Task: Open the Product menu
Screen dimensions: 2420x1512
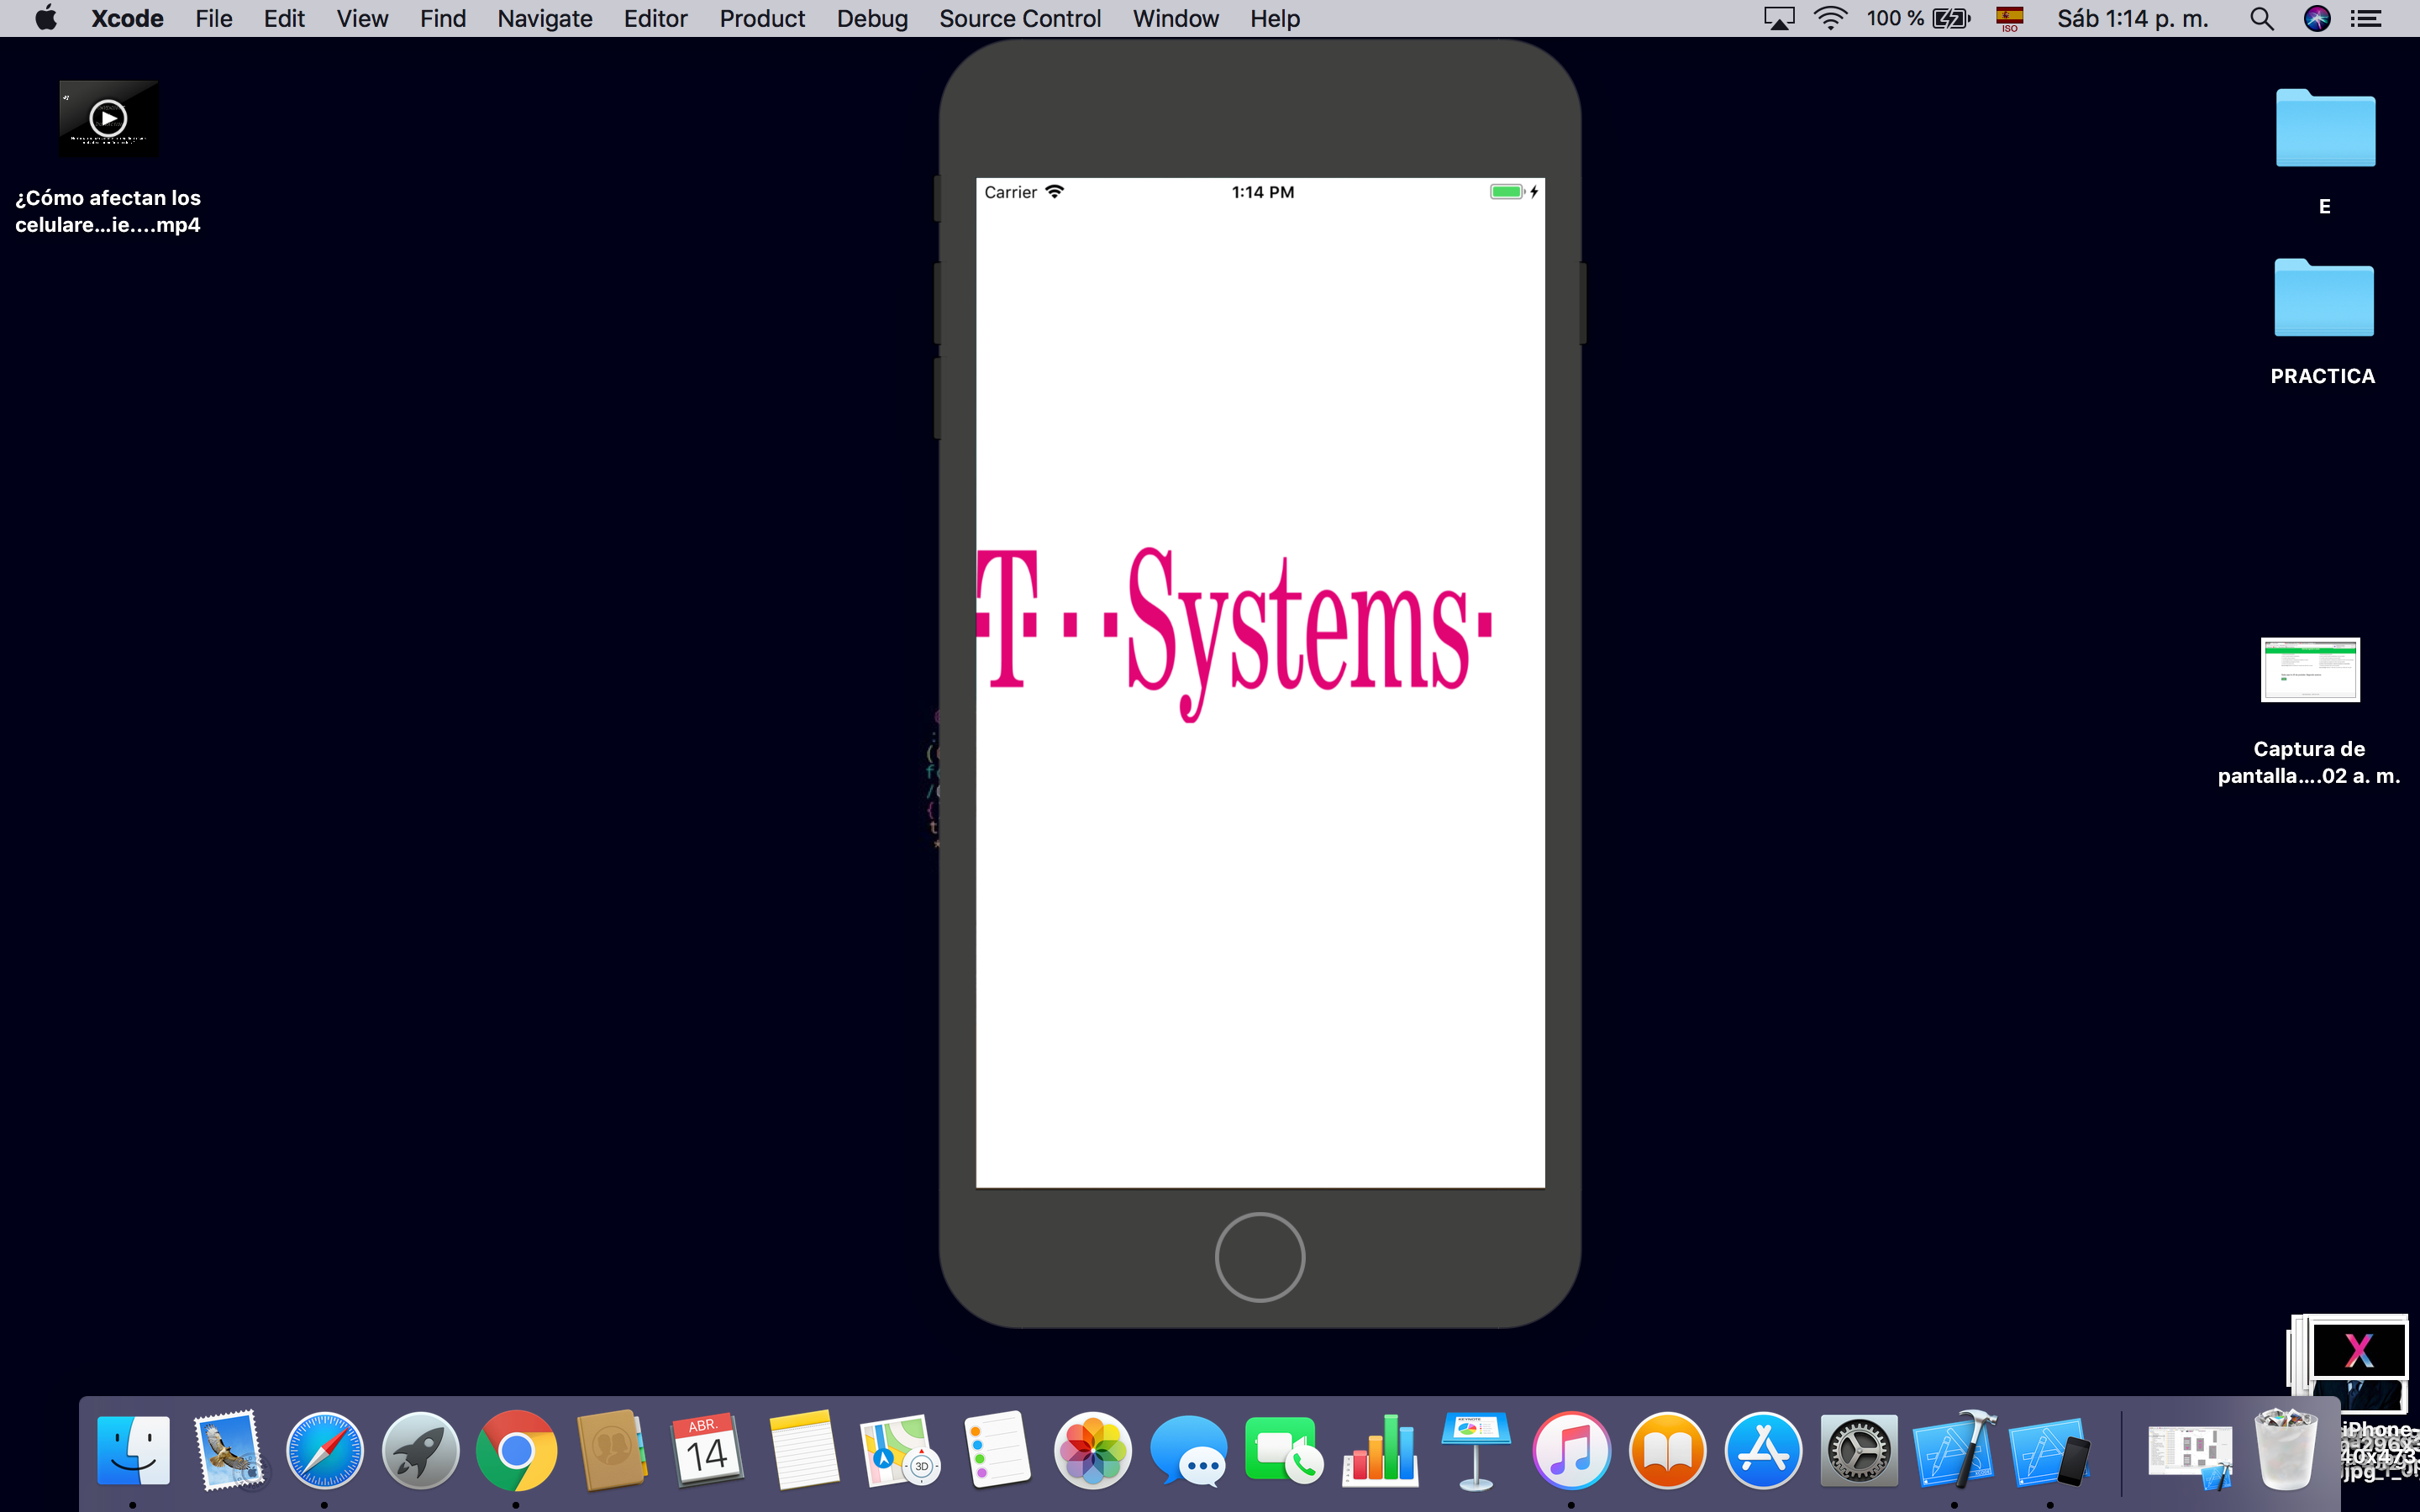Action: [761, 18]
